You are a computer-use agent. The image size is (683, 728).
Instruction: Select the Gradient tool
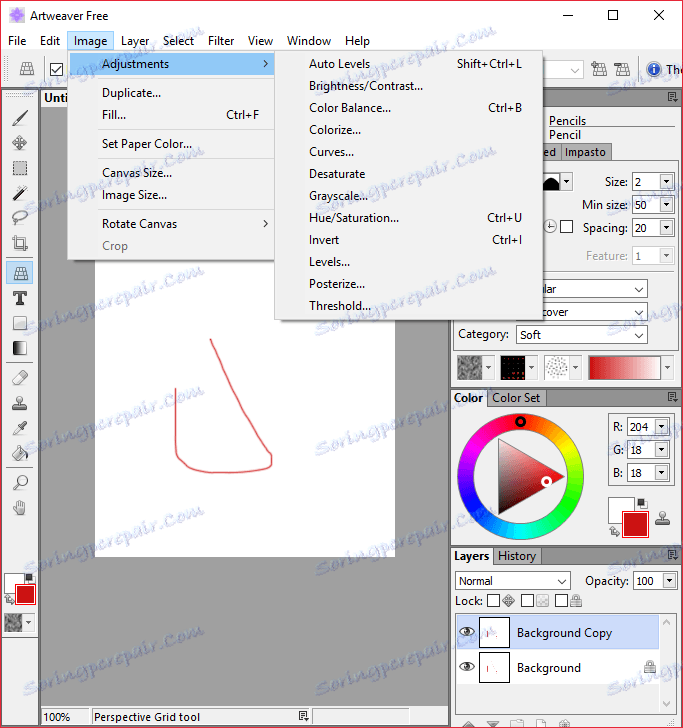pyautogui.click(x=20, y=348)
